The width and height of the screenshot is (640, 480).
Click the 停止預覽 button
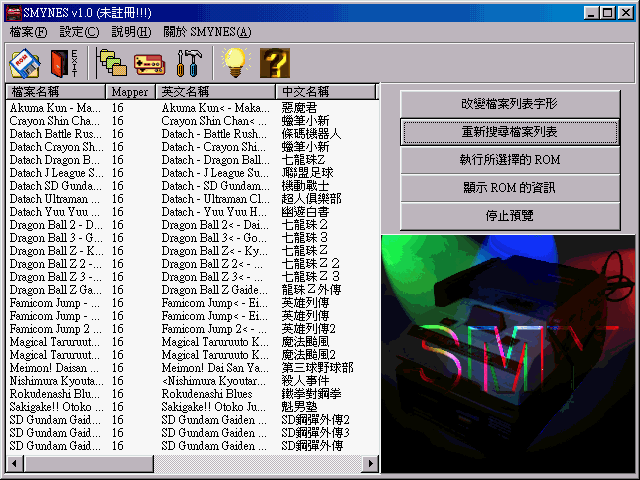click(x=510, y=216)
